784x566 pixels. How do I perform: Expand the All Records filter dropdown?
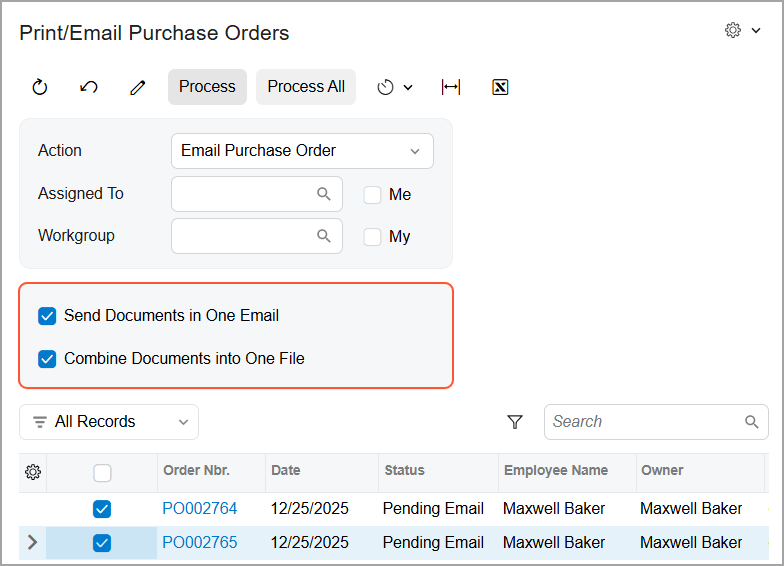109,422
